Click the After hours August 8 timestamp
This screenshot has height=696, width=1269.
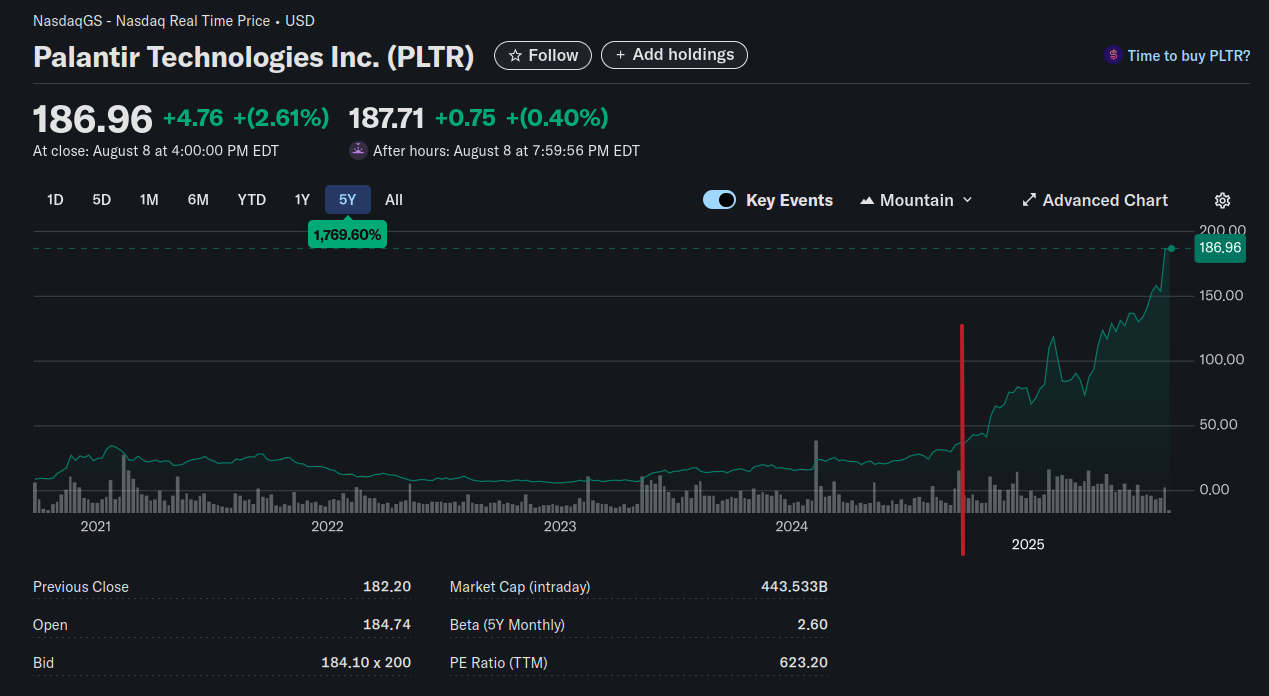coord(506,151)
